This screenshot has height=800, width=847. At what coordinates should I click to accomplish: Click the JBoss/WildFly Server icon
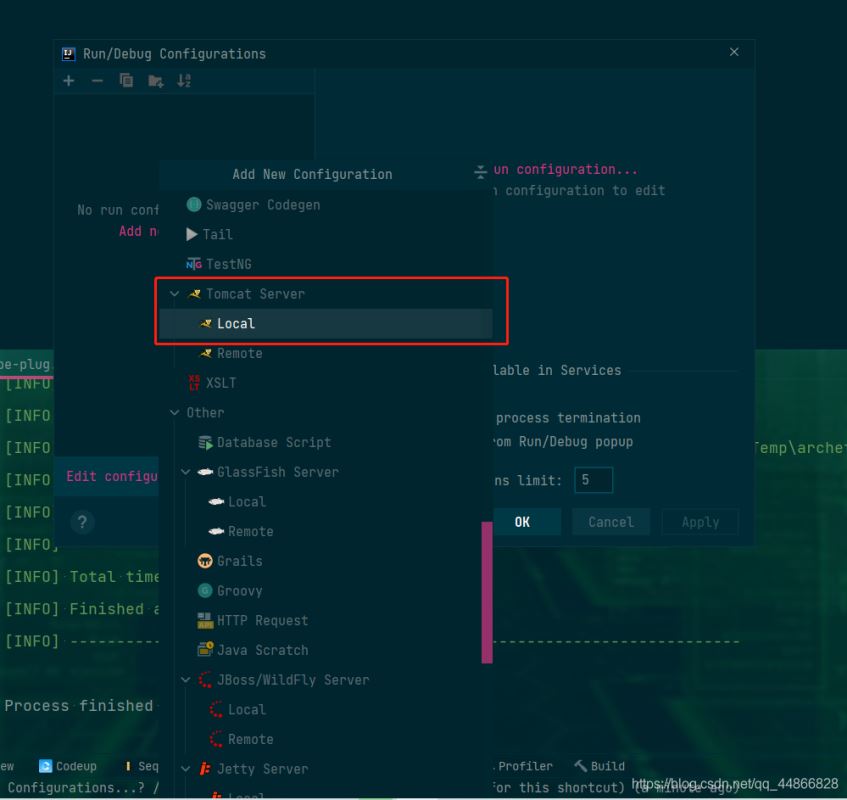coord(205,680)
